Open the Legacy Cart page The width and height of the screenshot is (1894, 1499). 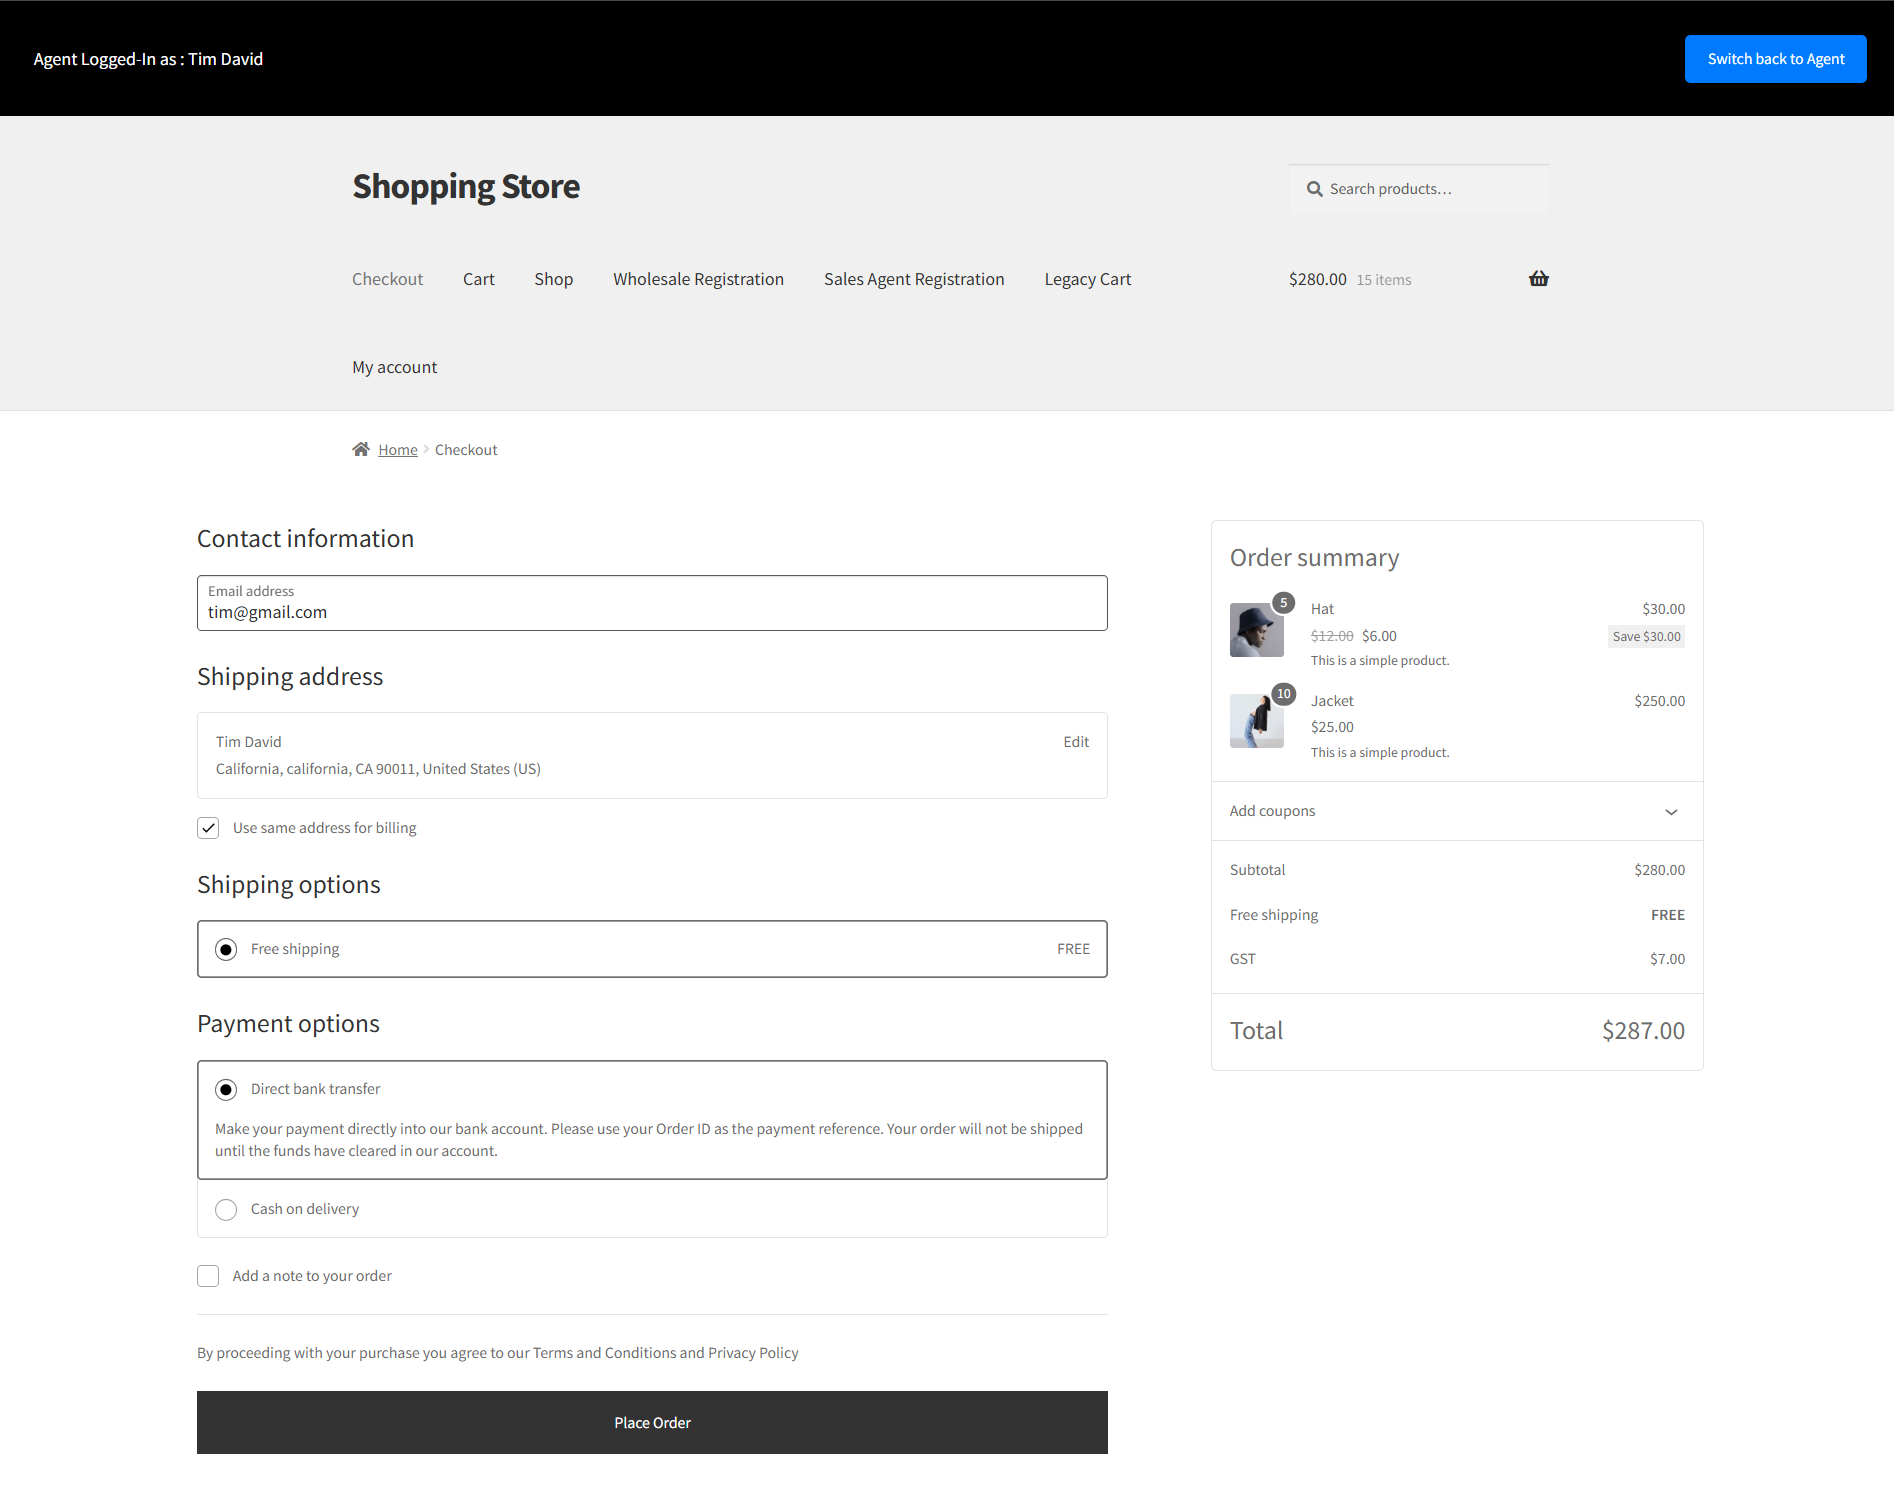tap(1088, 279)
